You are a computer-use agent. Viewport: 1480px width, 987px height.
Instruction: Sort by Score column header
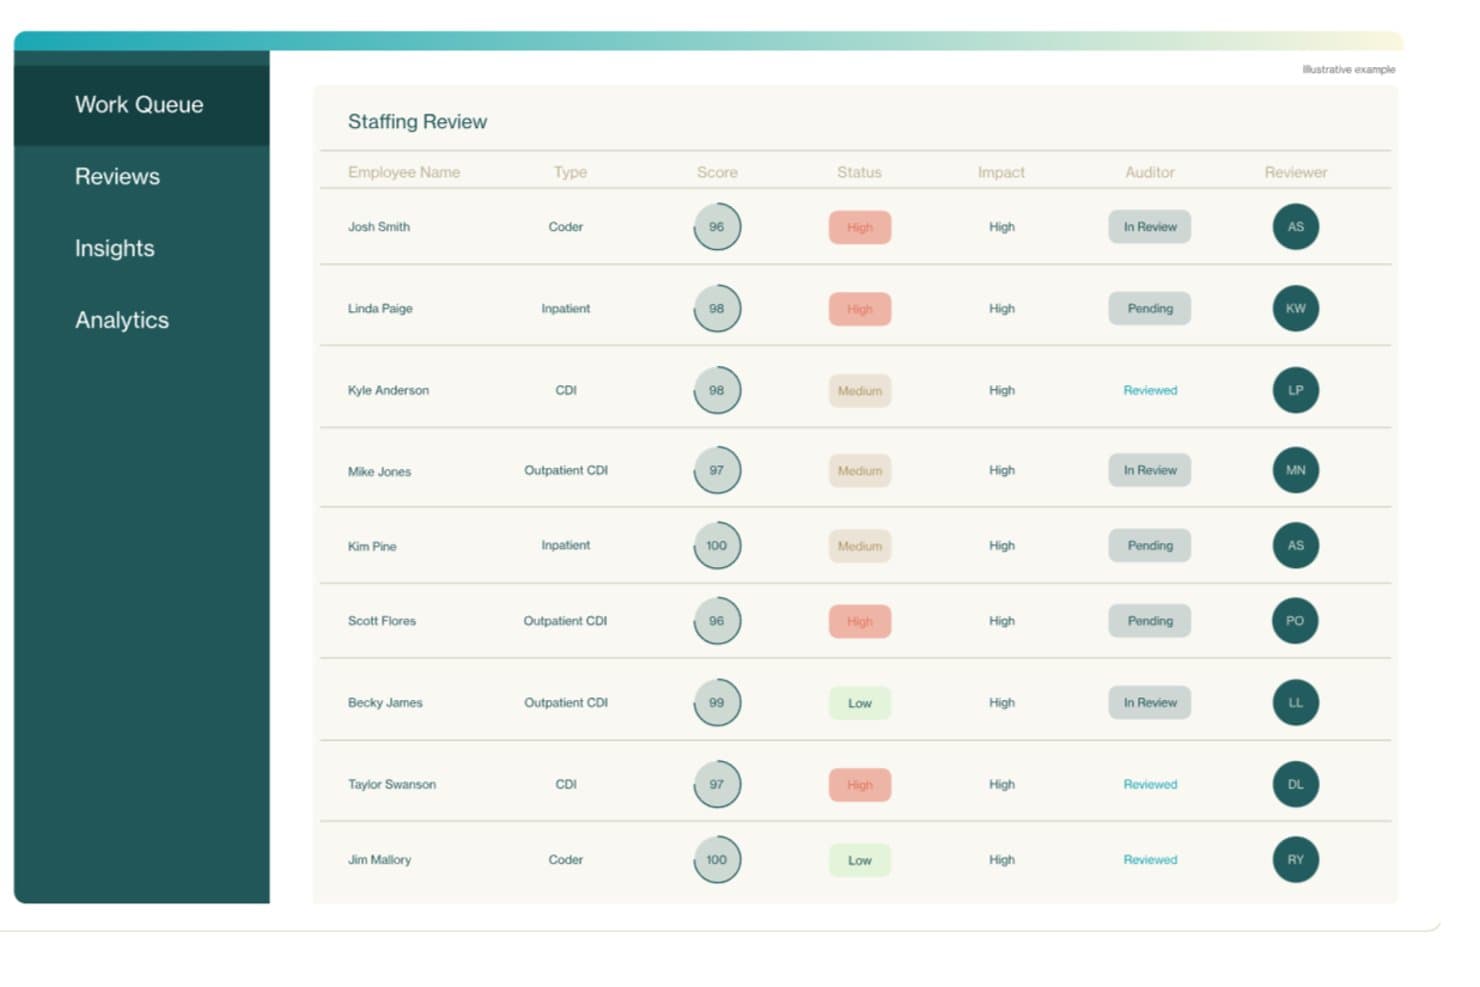717,172
